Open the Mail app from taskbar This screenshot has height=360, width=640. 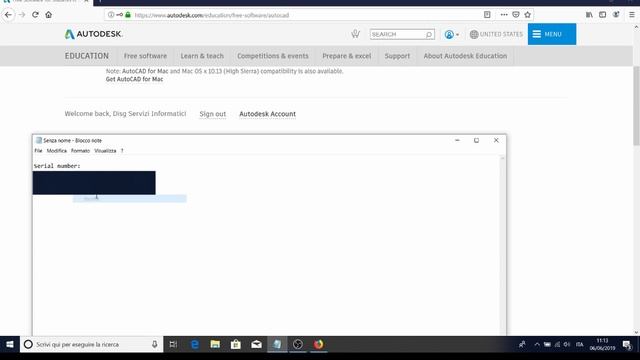click(x=256, y=344)
